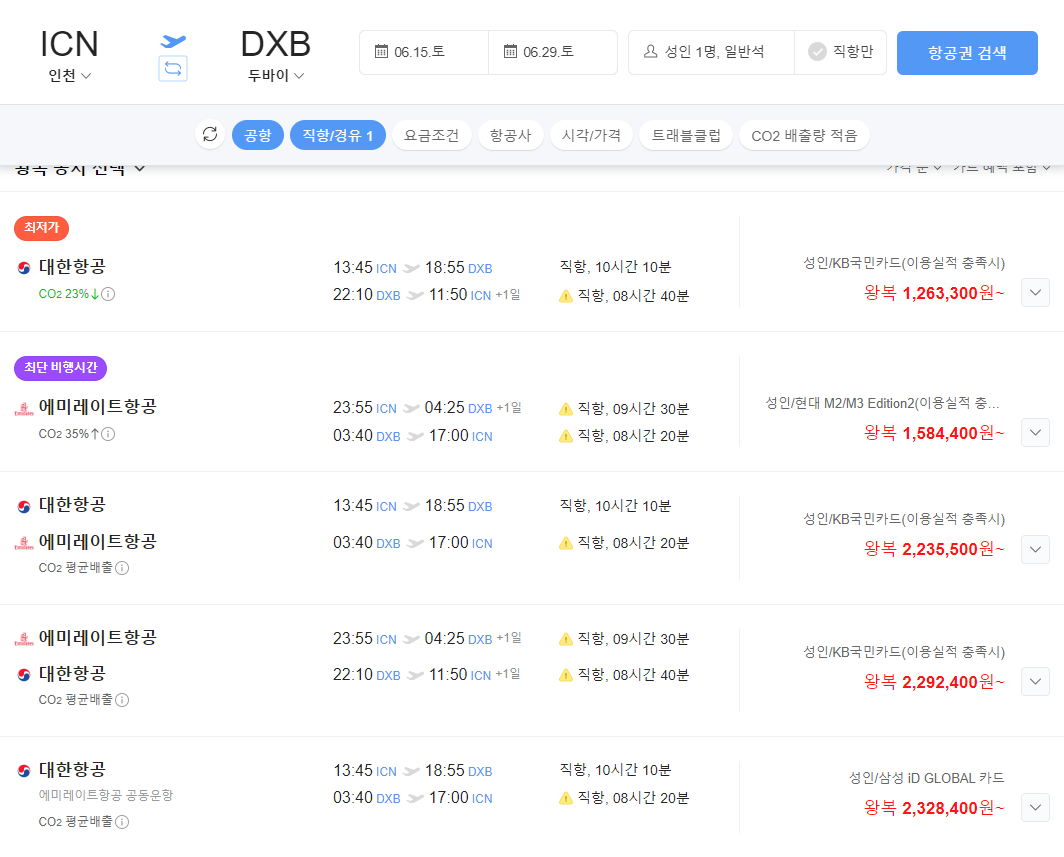Refresh filters with the circular arrows icon
The width and height of the screenshot is (1064, 857).
pos(210,134)
